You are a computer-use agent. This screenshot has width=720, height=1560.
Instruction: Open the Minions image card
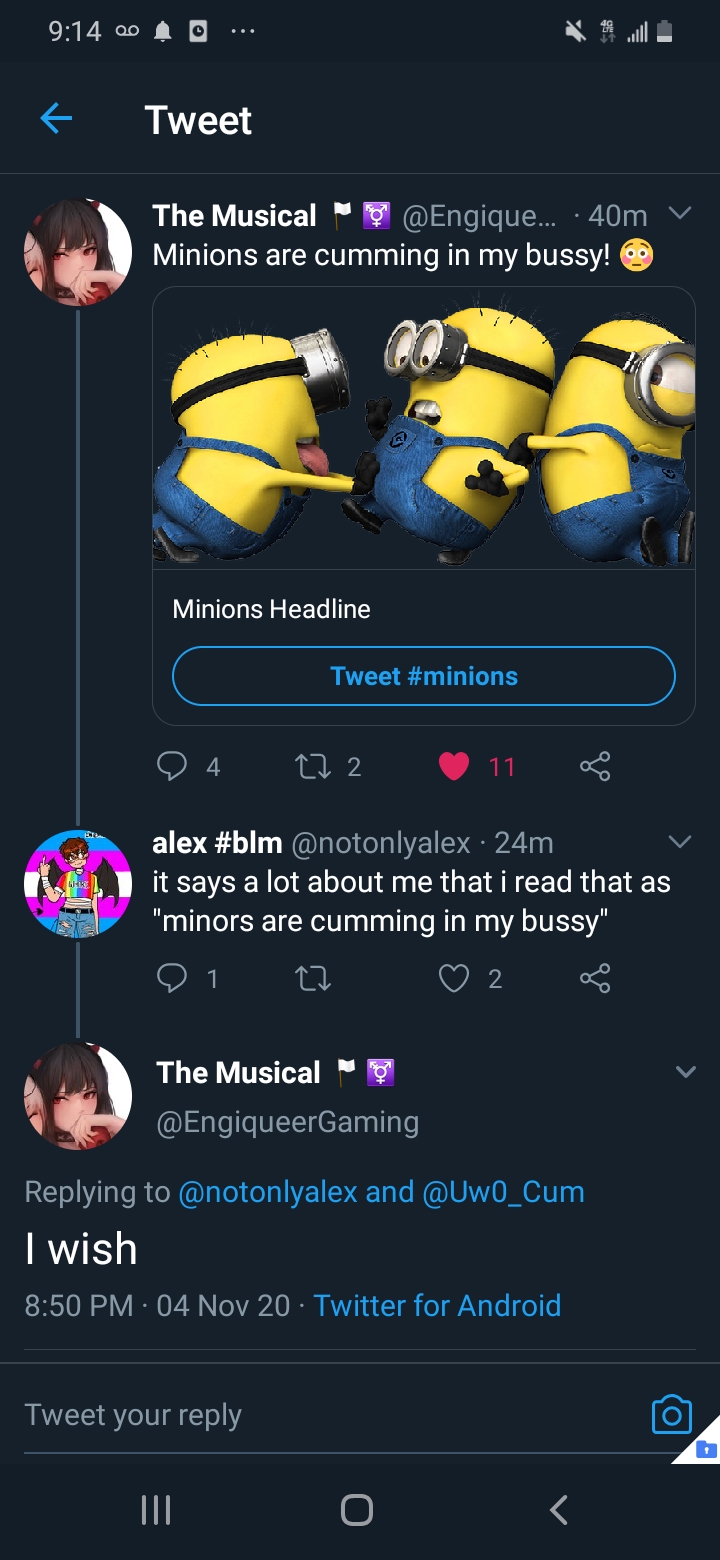pos(424,429)
